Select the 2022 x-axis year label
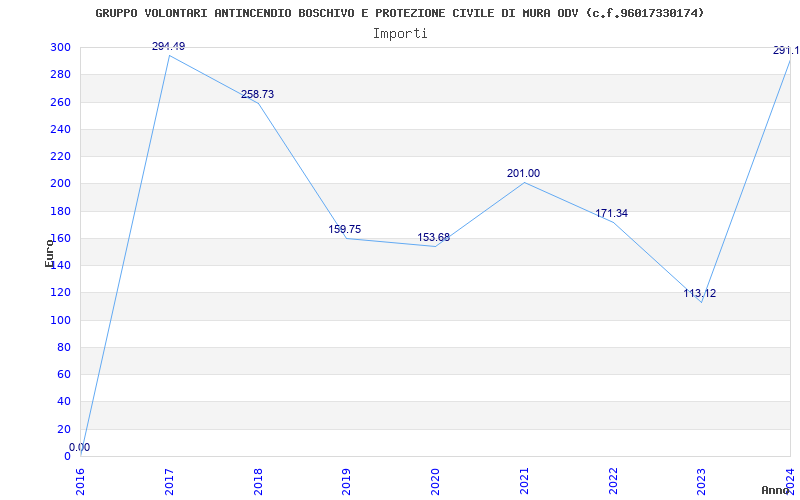 (613, 481)
